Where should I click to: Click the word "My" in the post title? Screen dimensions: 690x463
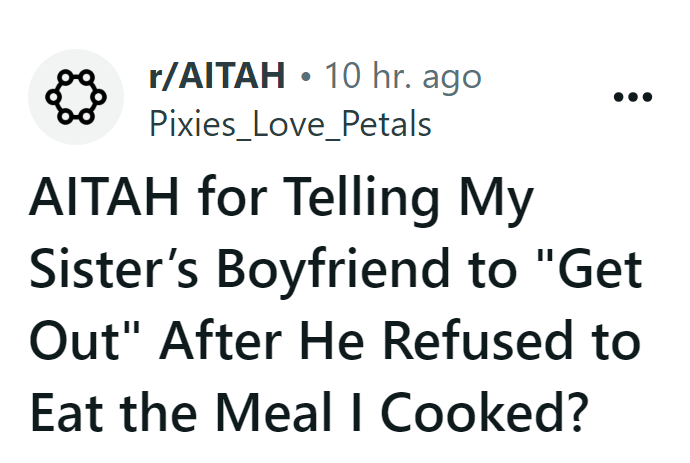point(505,203)
